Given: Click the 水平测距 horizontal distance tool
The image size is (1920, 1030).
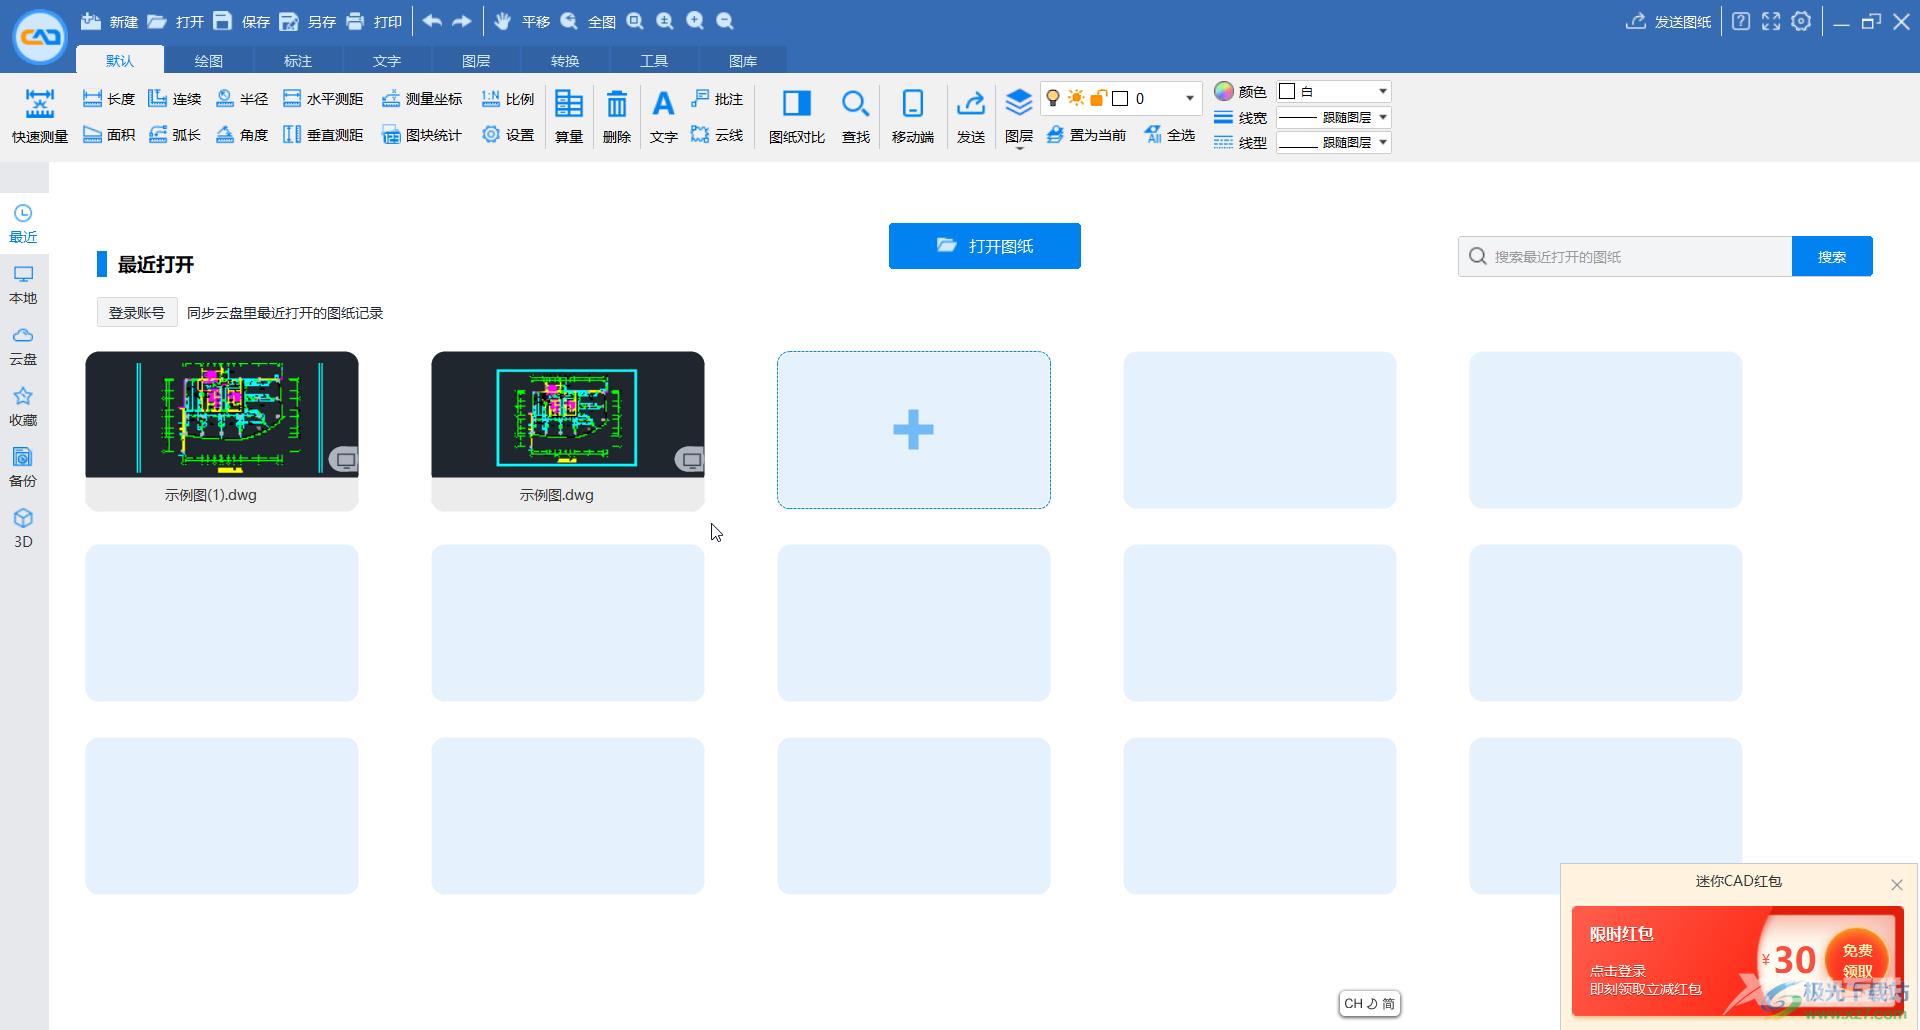Looking at the screenshot, I should coord(323,99).
